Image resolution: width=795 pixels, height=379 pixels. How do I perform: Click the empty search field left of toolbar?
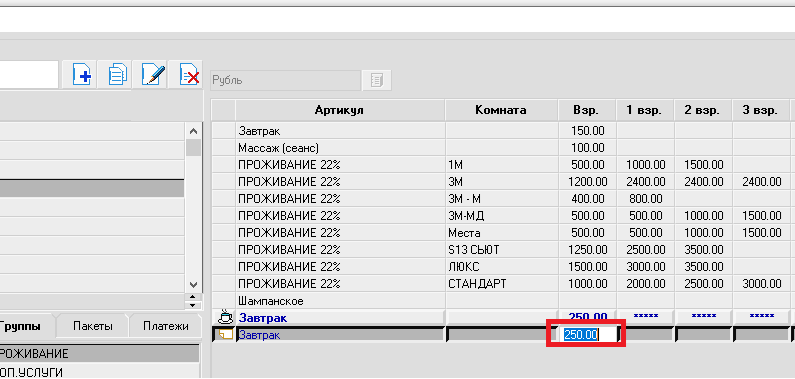pos(29,75)
